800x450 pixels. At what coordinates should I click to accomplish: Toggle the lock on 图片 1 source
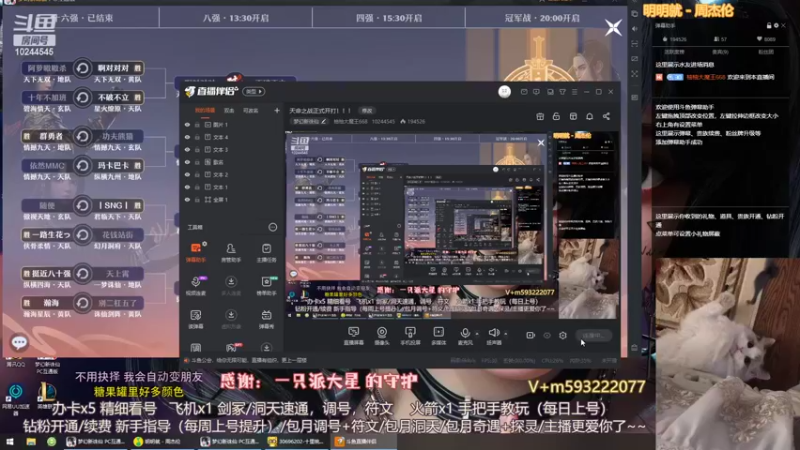pyautogui.click(x=197, y=124)
